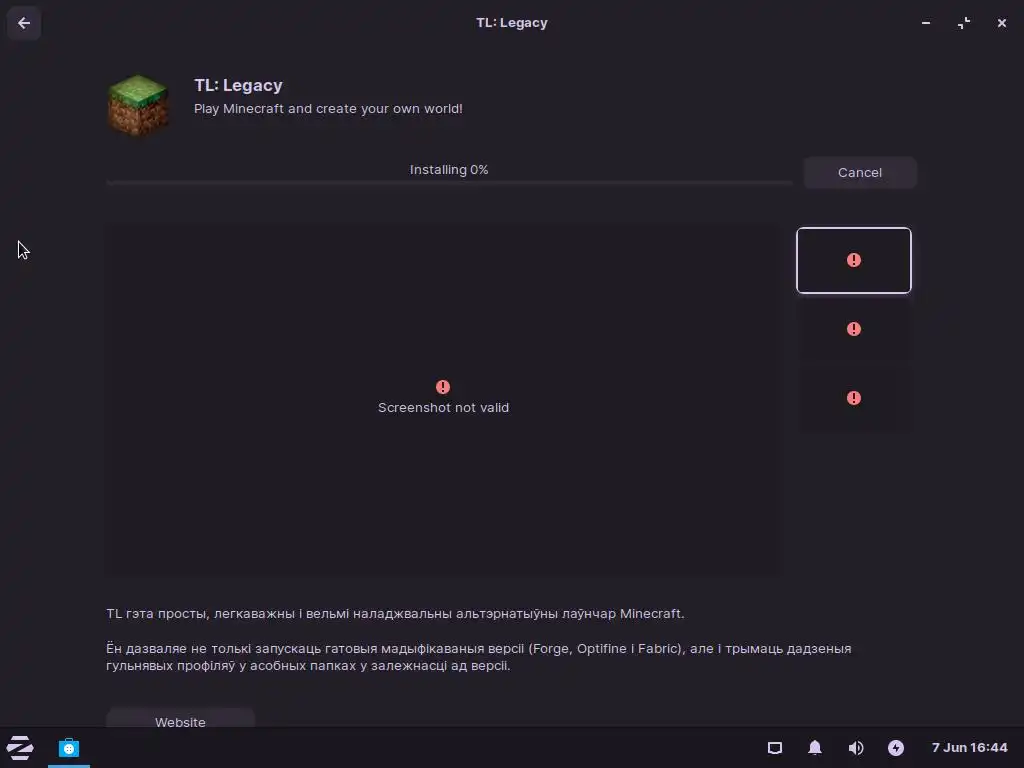
Task: Go back using the arrow button
Action: pyautogui.click(x=24, y=24)
